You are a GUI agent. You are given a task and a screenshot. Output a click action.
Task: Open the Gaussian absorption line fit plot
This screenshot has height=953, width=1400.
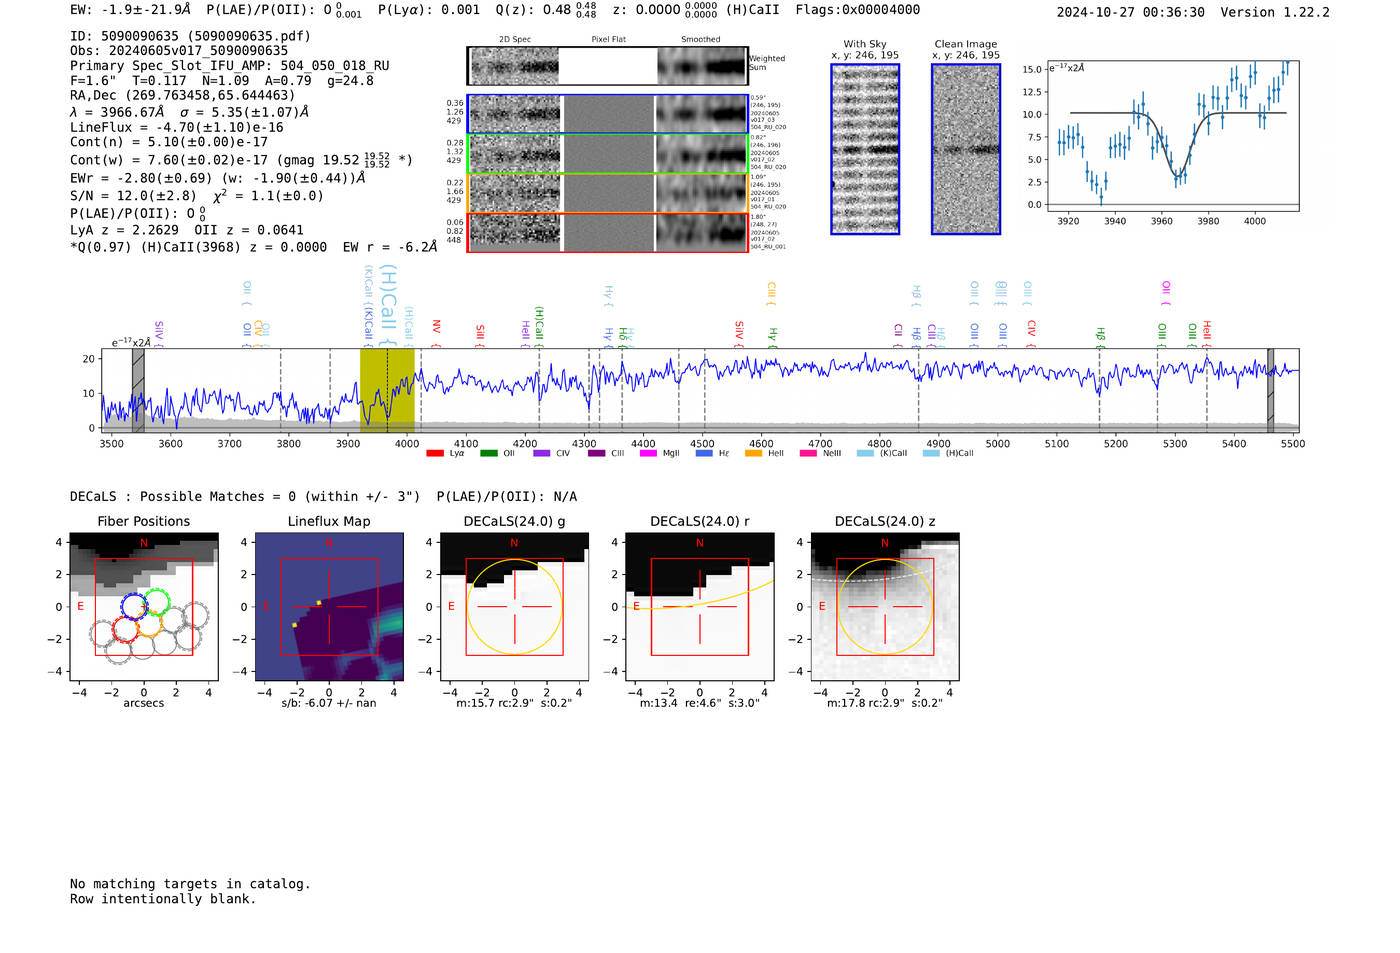tap(1173, 137)
